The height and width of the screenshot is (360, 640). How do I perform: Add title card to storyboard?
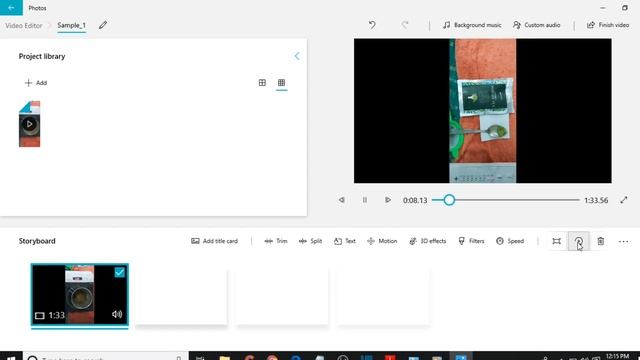(214, 241)
